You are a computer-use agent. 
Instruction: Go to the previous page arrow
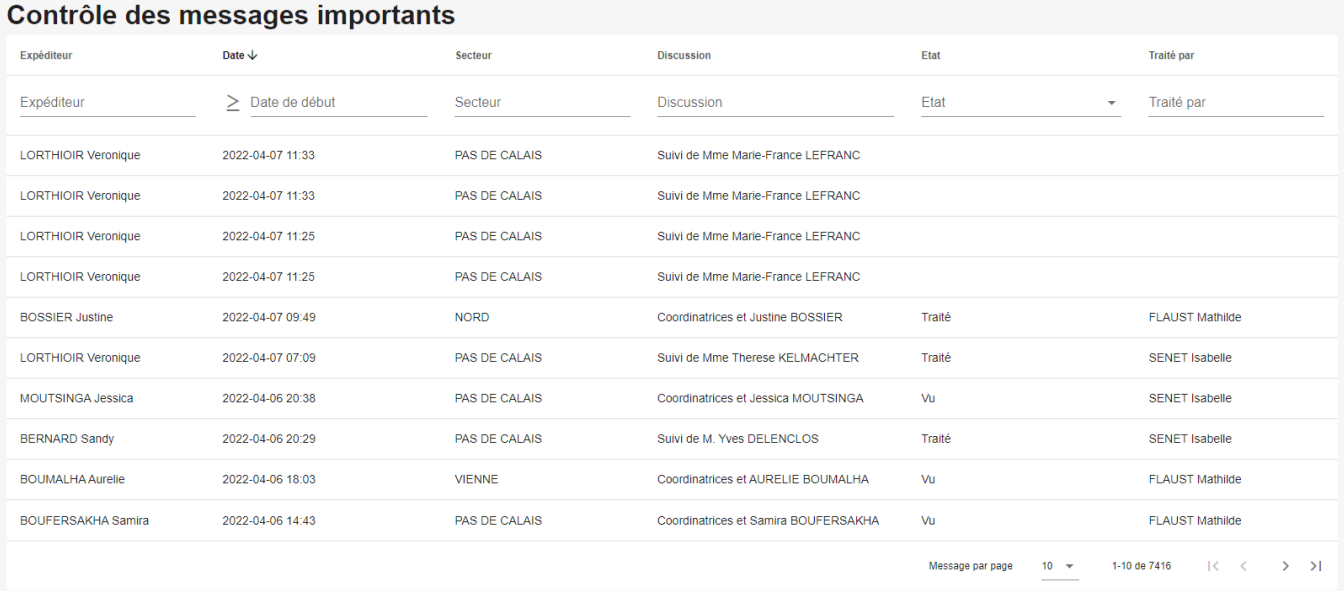(1244, 566)
